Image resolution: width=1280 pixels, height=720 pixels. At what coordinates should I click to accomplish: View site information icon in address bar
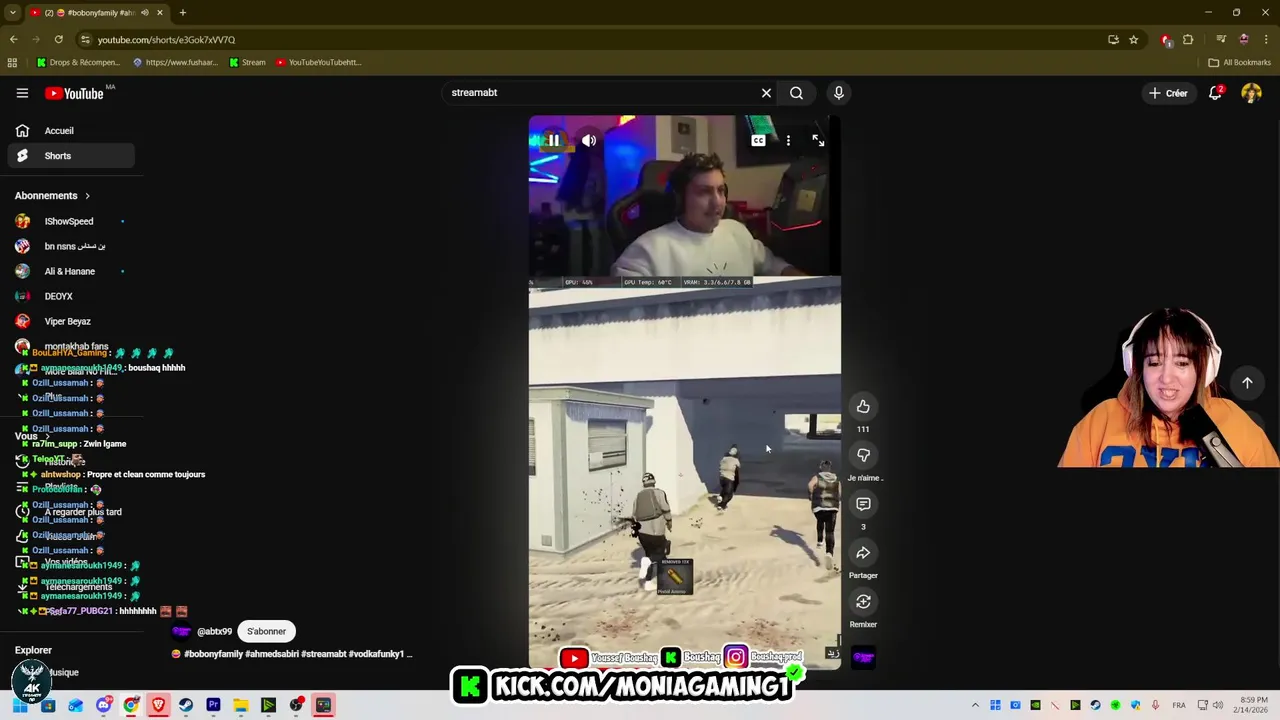[86, 40]
